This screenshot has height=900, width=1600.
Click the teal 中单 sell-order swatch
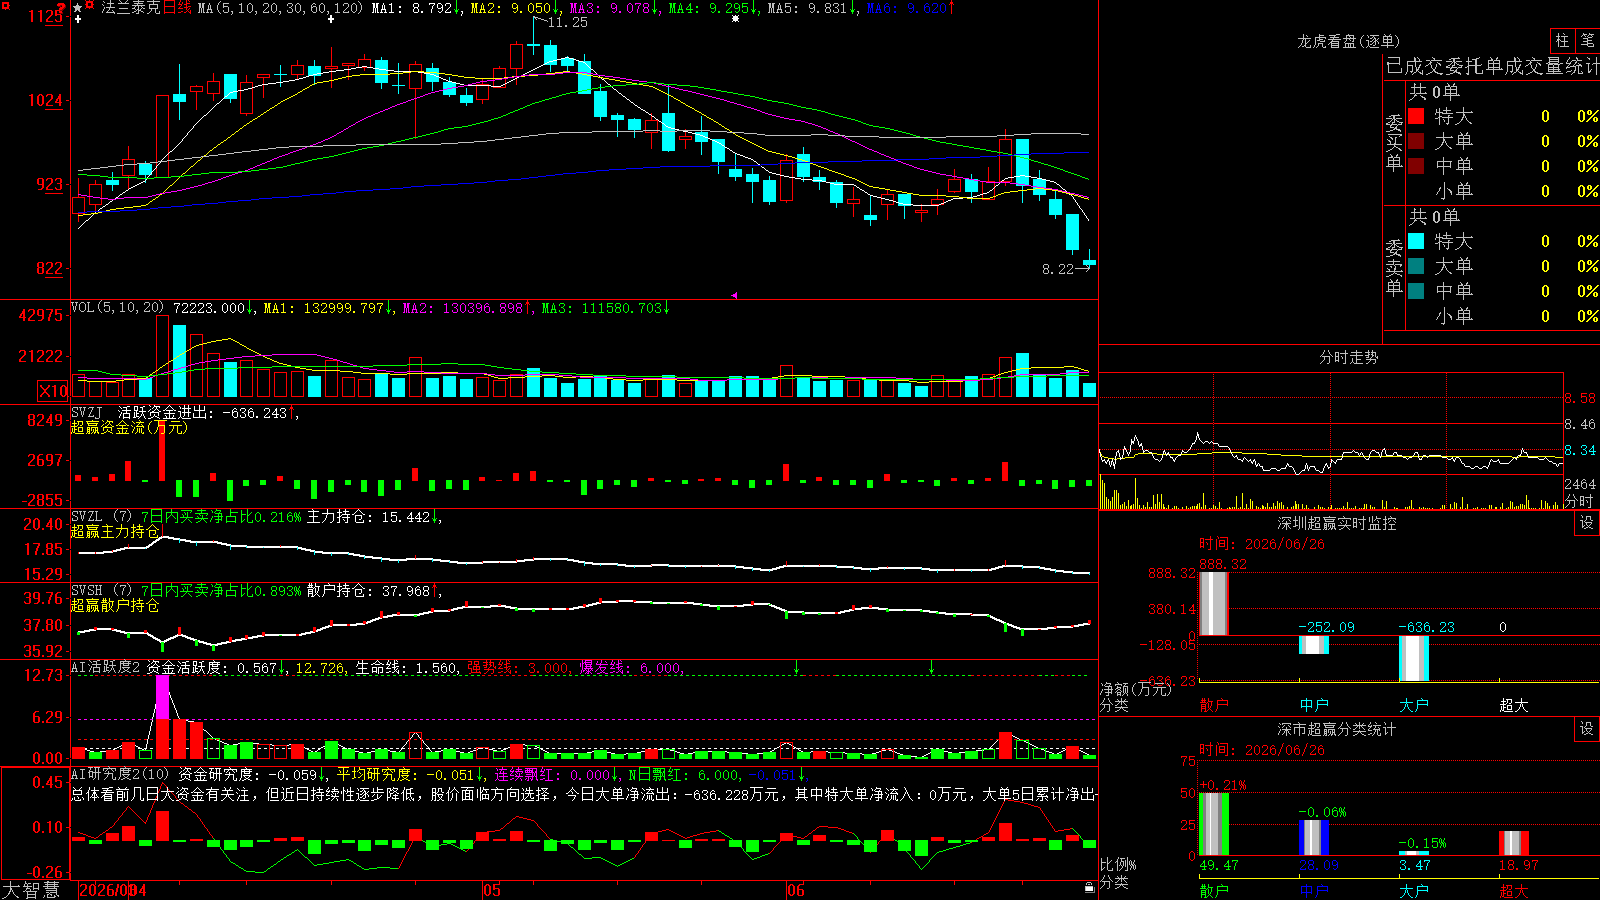(x=1416, y=291)
